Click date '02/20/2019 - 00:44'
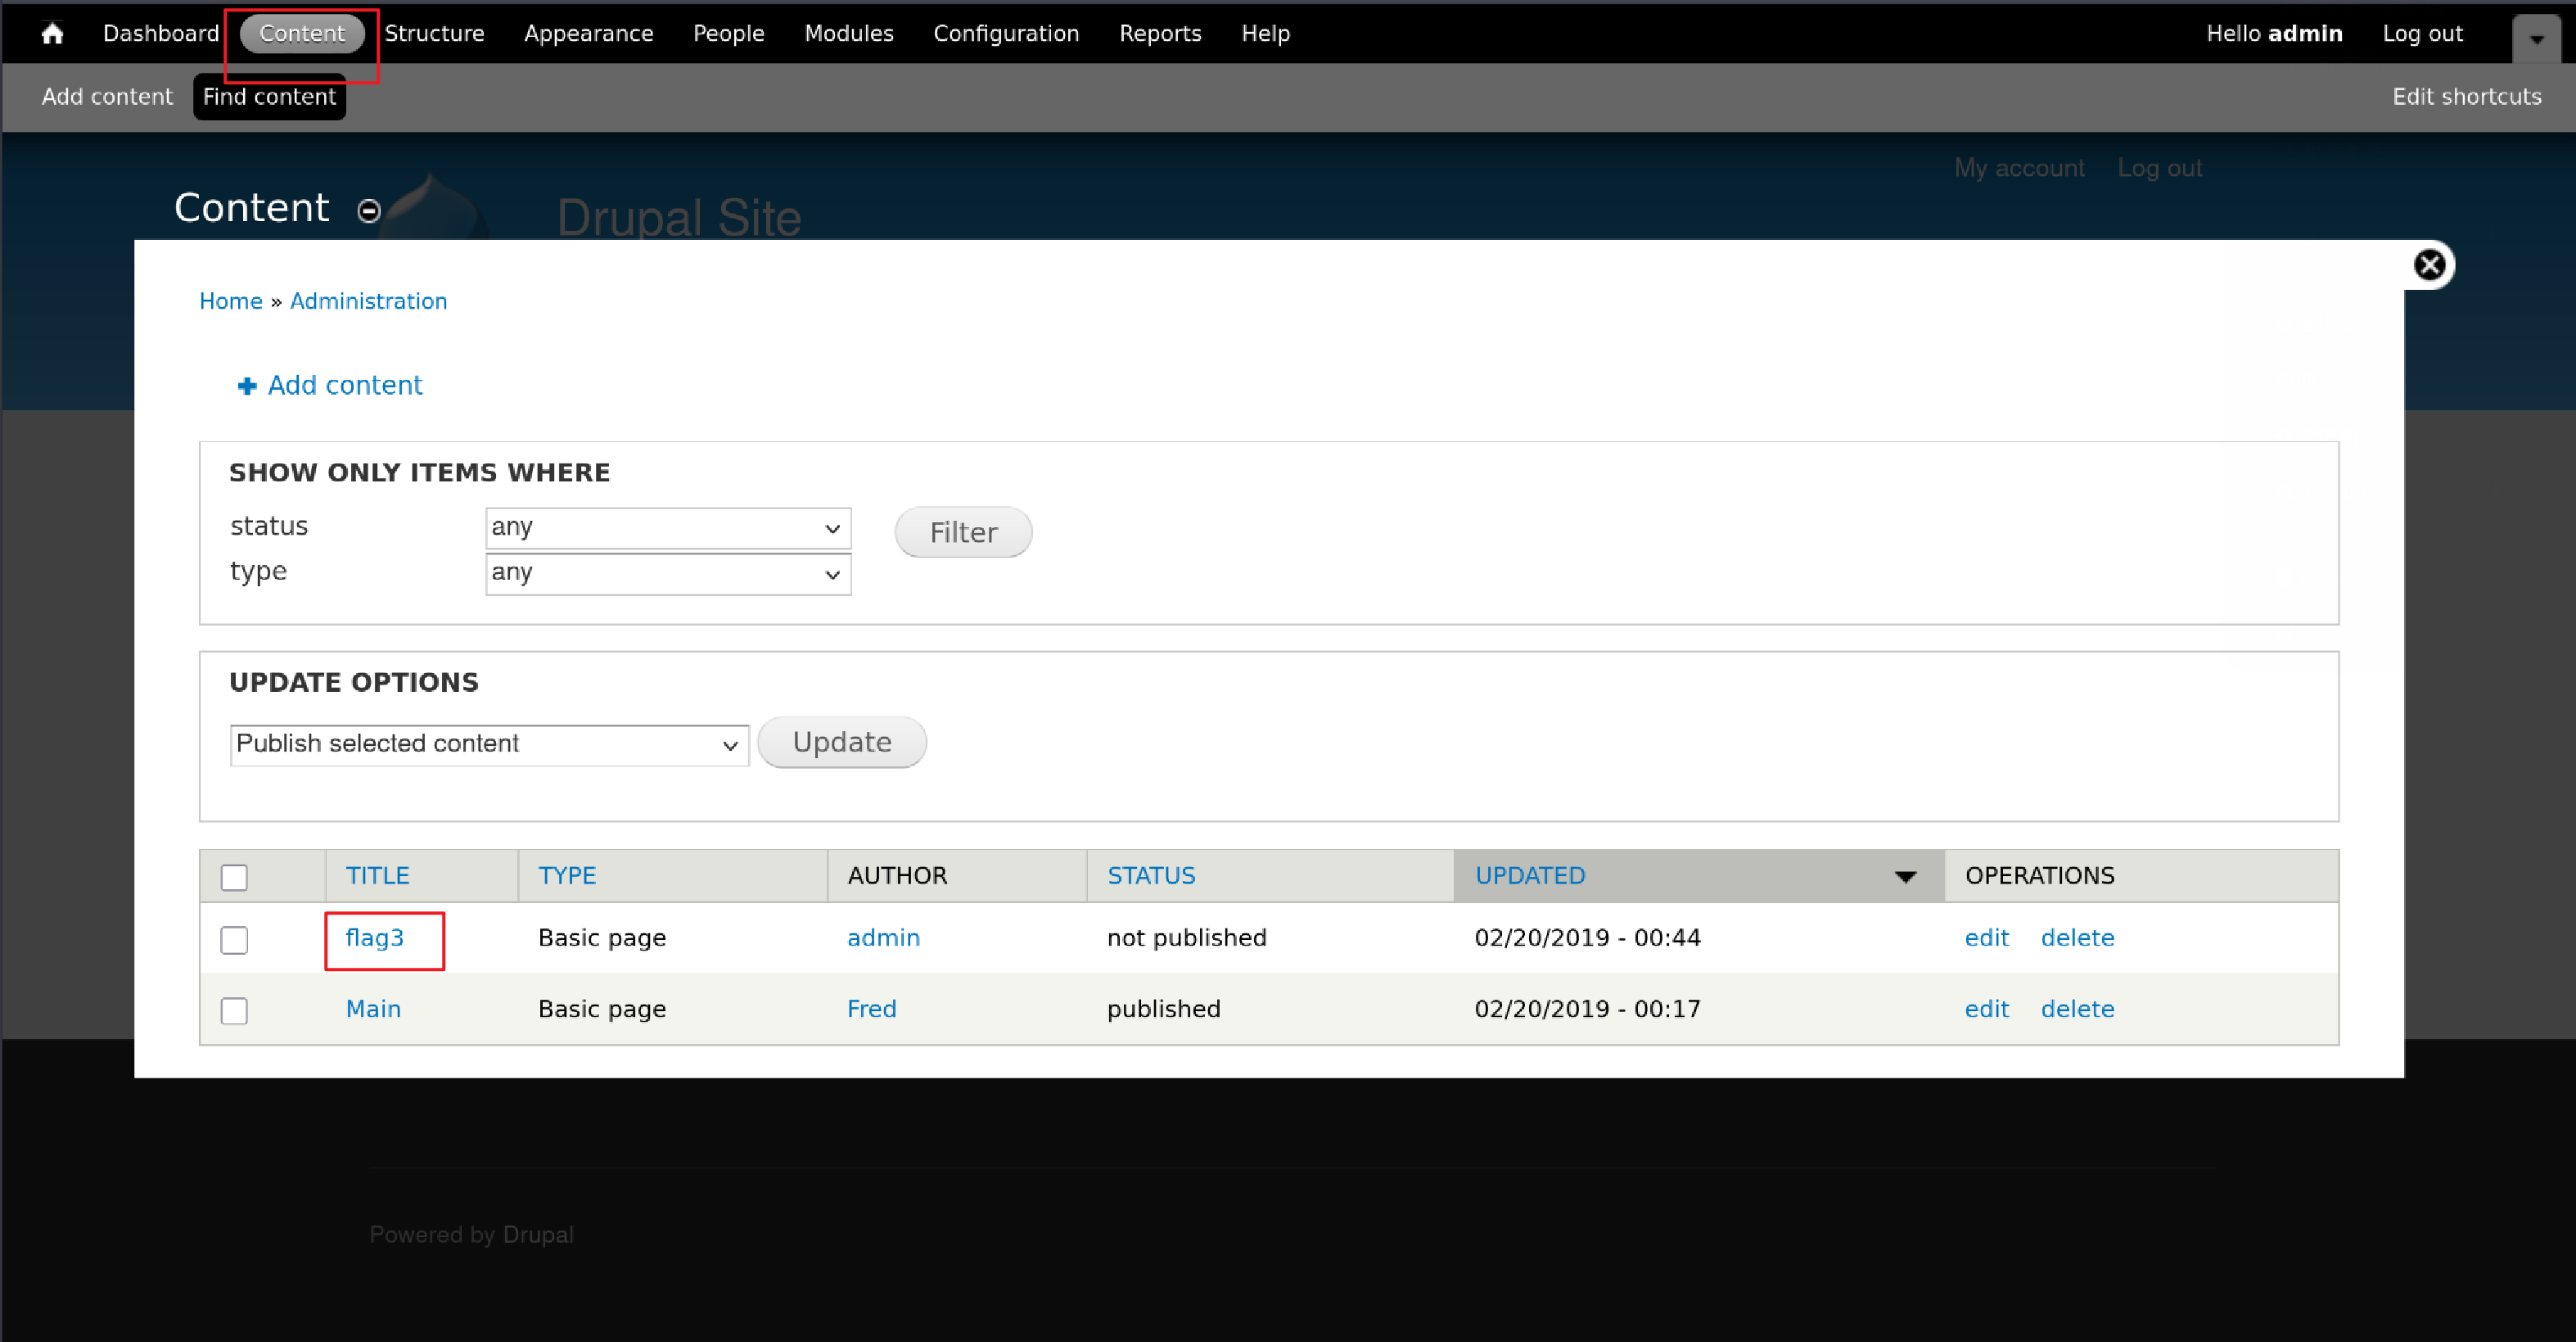2576x1342 pixels. tap(1588, 939)
